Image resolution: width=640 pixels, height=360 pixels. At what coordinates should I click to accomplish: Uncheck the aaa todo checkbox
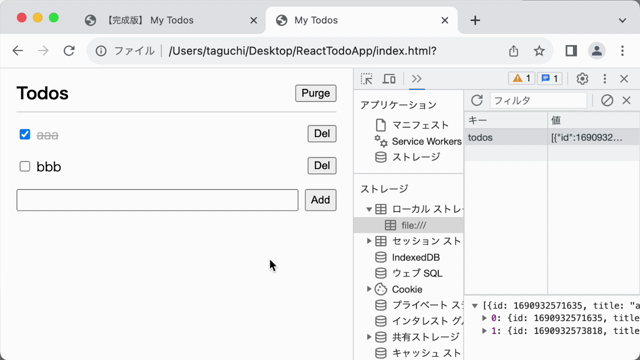tap(25, 134)
